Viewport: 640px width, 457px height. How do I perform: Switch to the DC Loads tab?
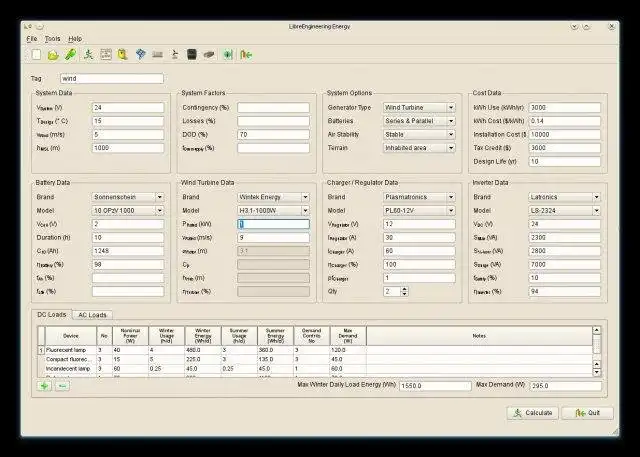51,315
